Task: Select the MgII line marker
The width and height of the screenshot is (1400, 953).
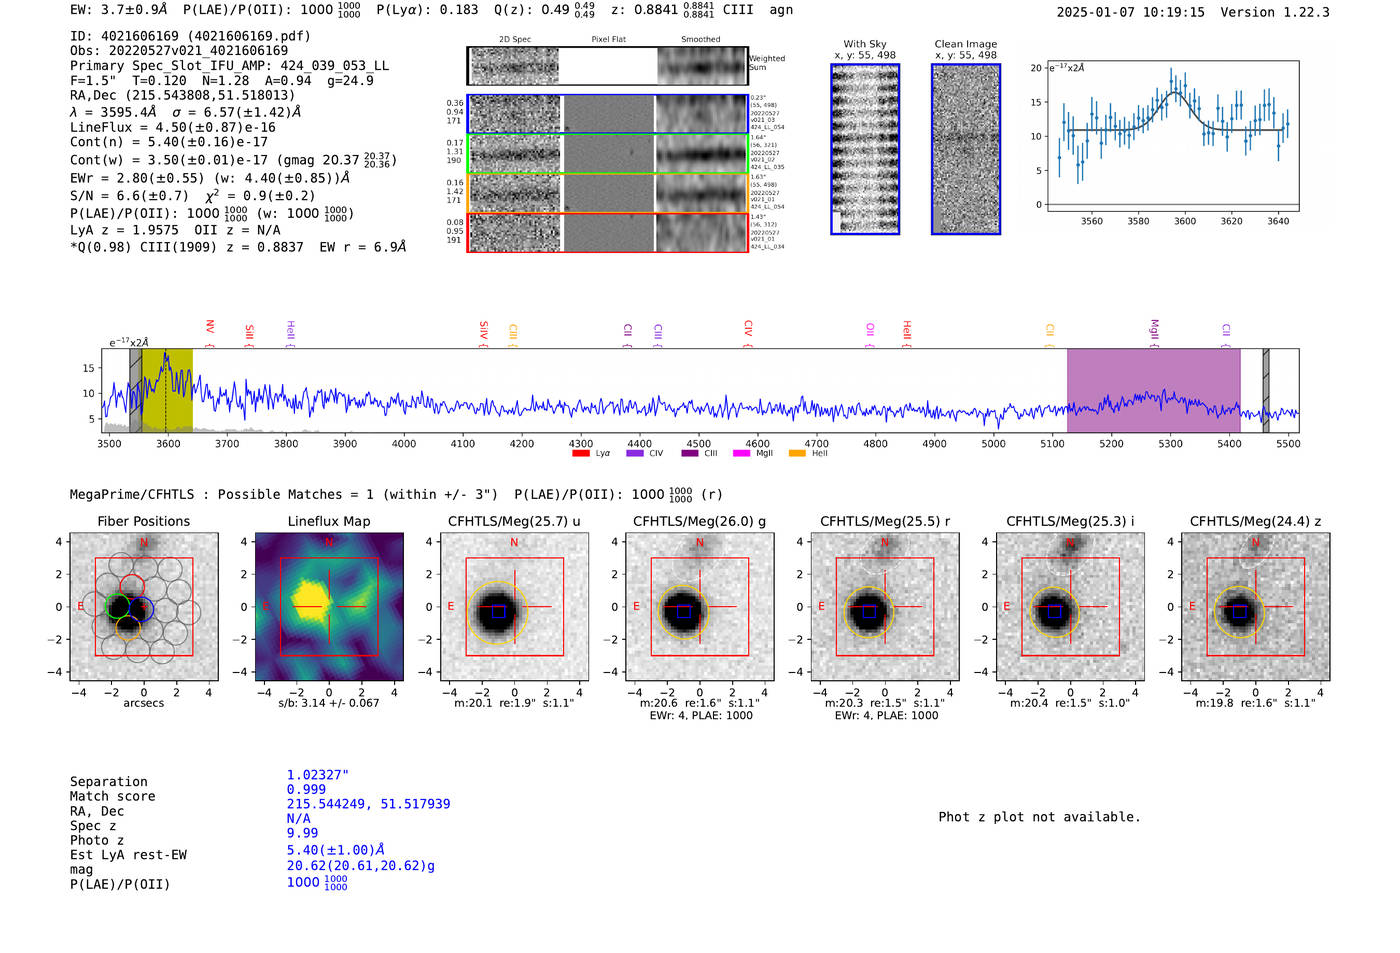Action: pos(1154,334)
